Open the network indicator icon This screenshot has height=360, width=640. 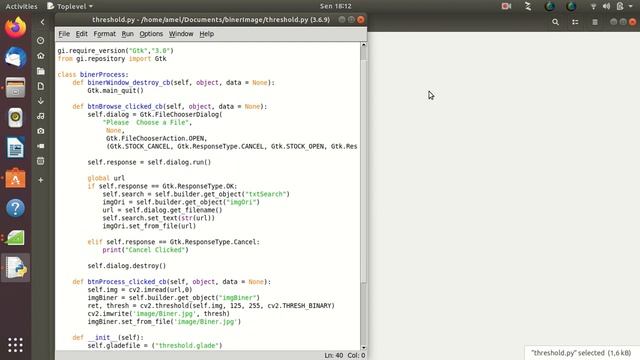[593, 6]
